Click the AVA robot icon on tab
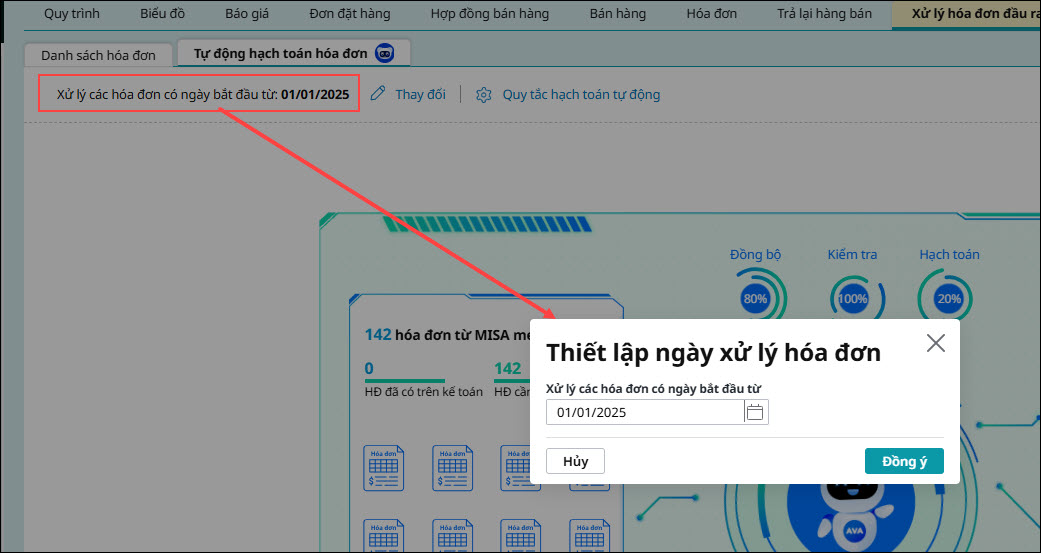 point(385,53)
